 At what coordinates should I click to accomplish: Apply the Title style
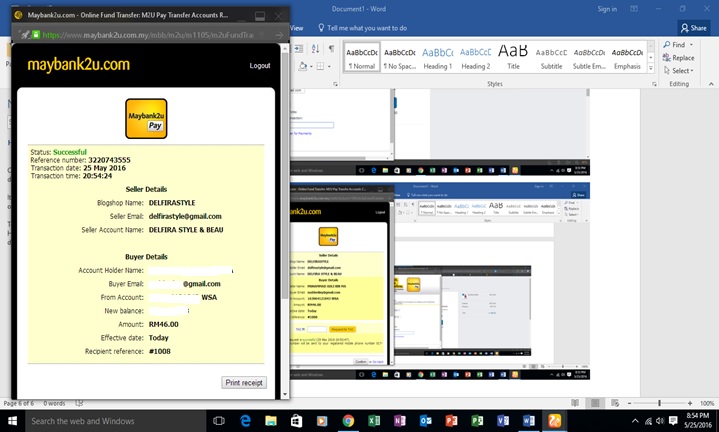coord(513,58)
